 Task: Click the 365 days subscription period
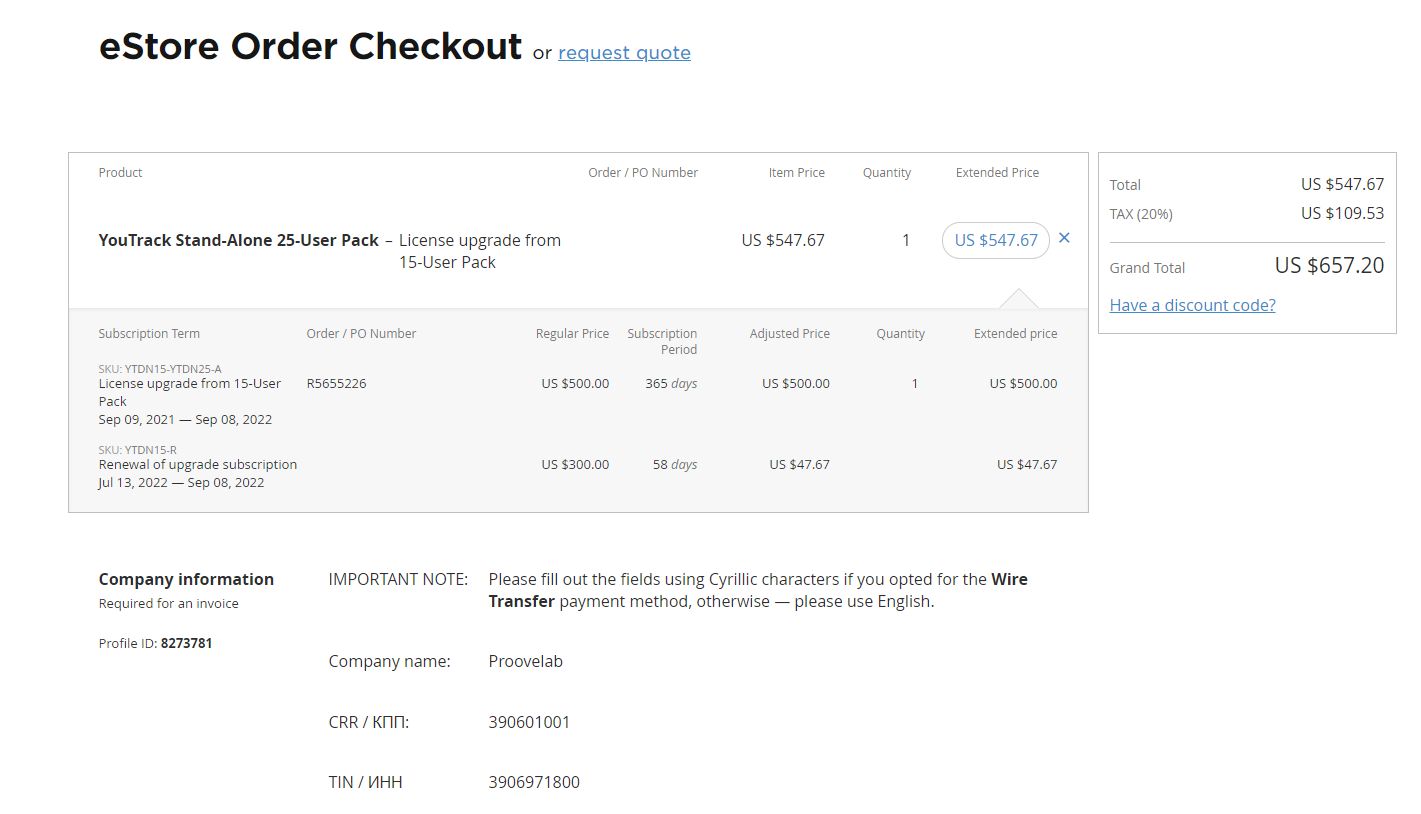pos(671,383)
